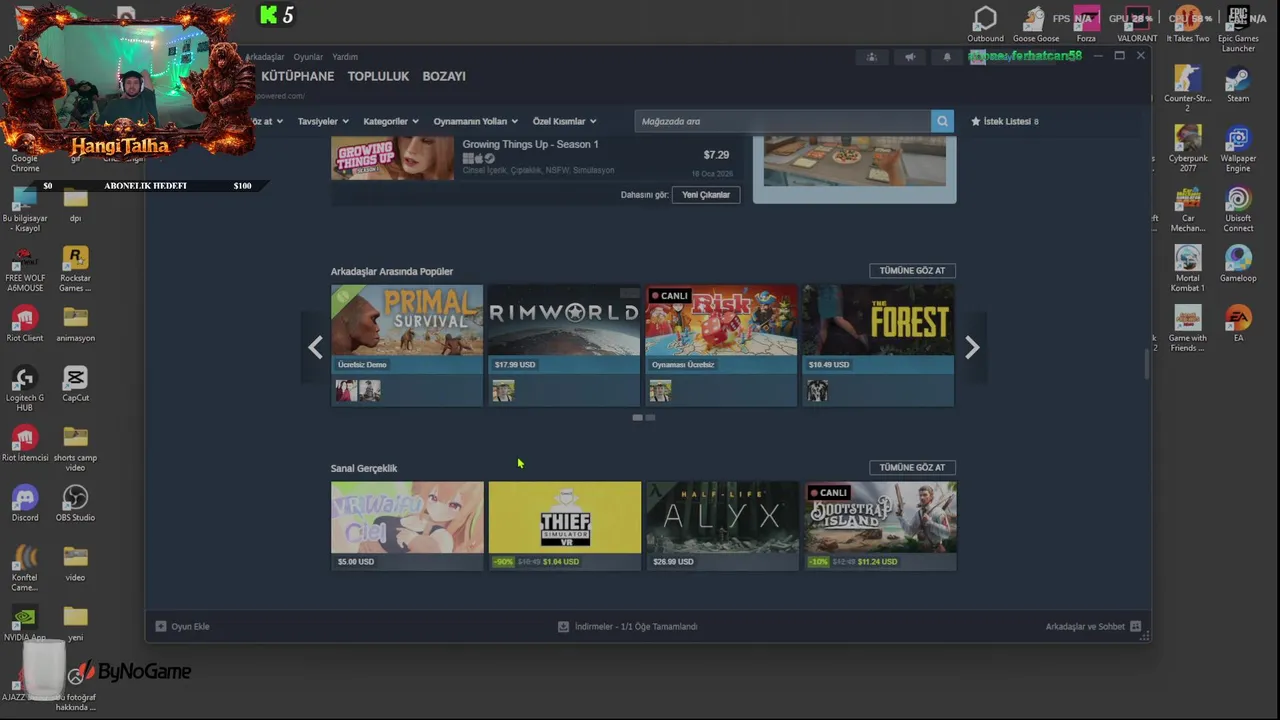The width and height of the screenshot is (1280, 720).
Task: Select the first carousel page dot
Action: coord(637,417)
